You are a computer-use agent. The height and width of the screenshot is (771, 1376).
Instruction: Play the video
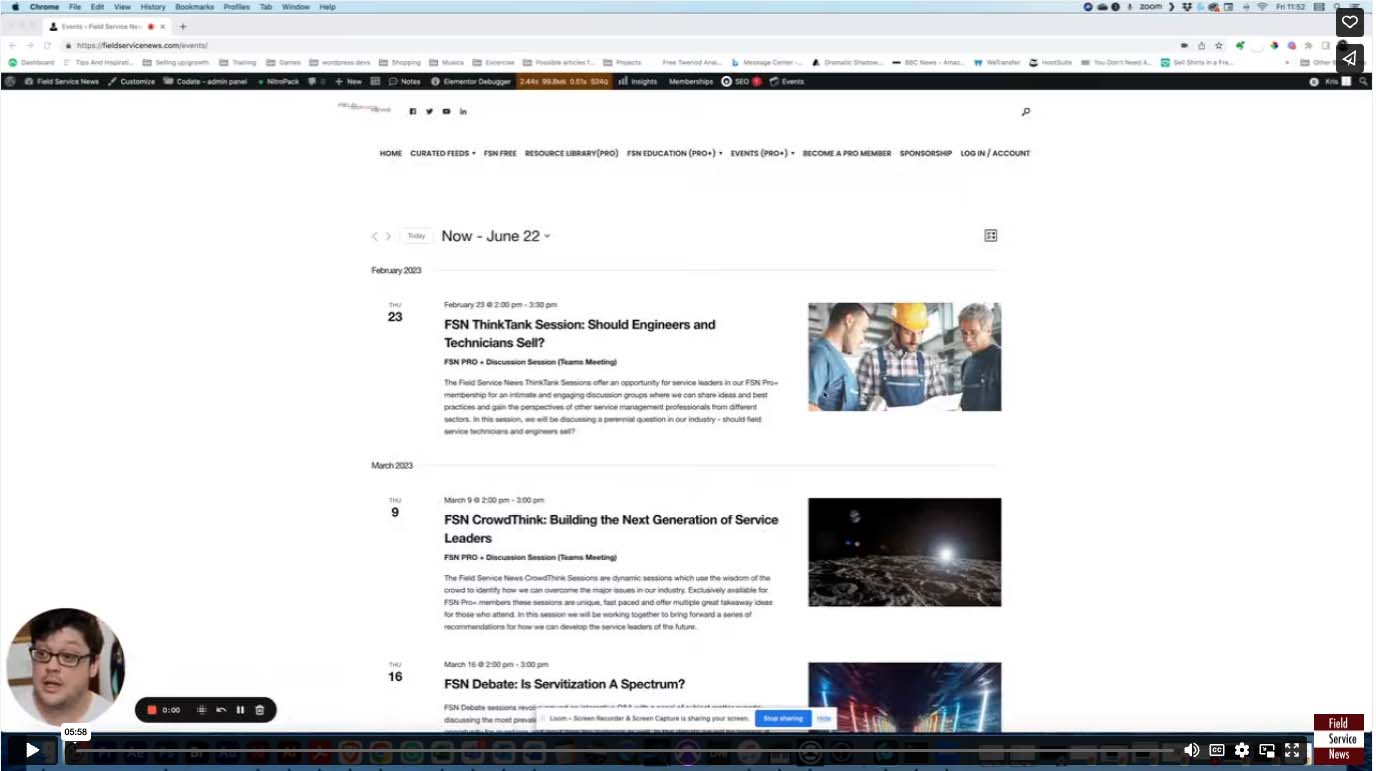coord(32,750)
